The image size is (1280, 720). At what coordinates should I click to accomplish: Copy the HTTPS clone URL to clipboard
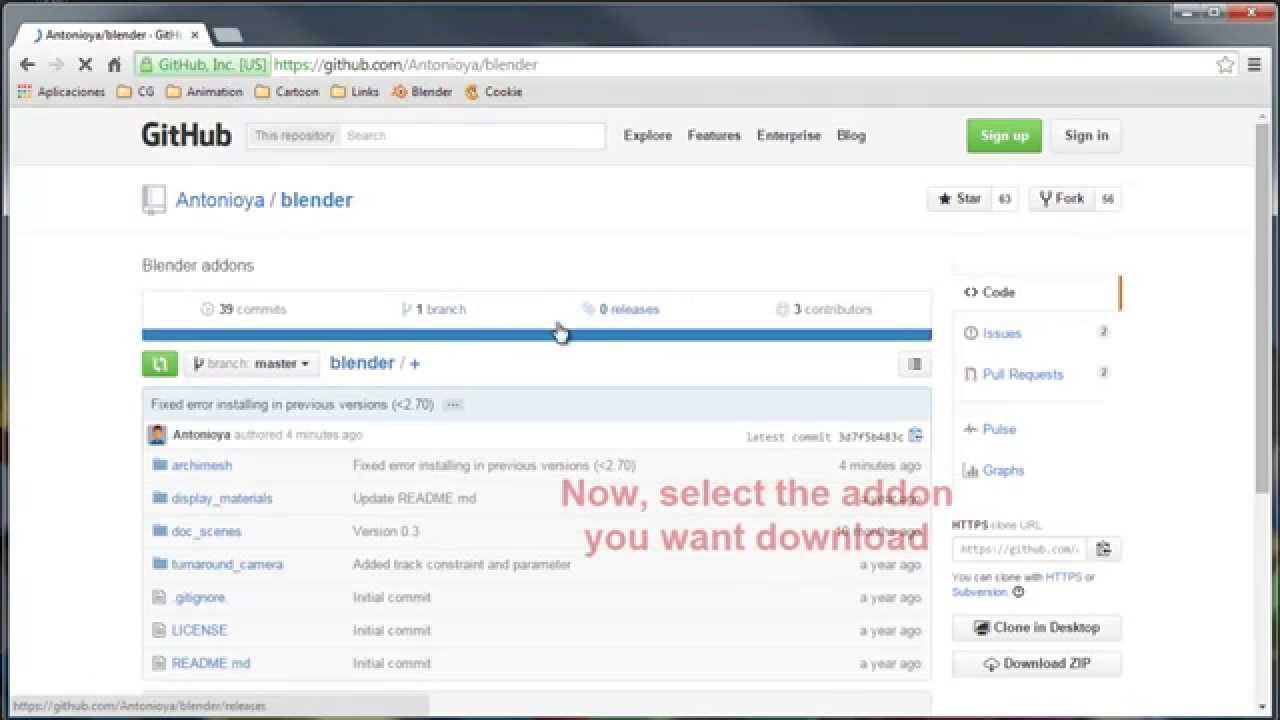1104,549
